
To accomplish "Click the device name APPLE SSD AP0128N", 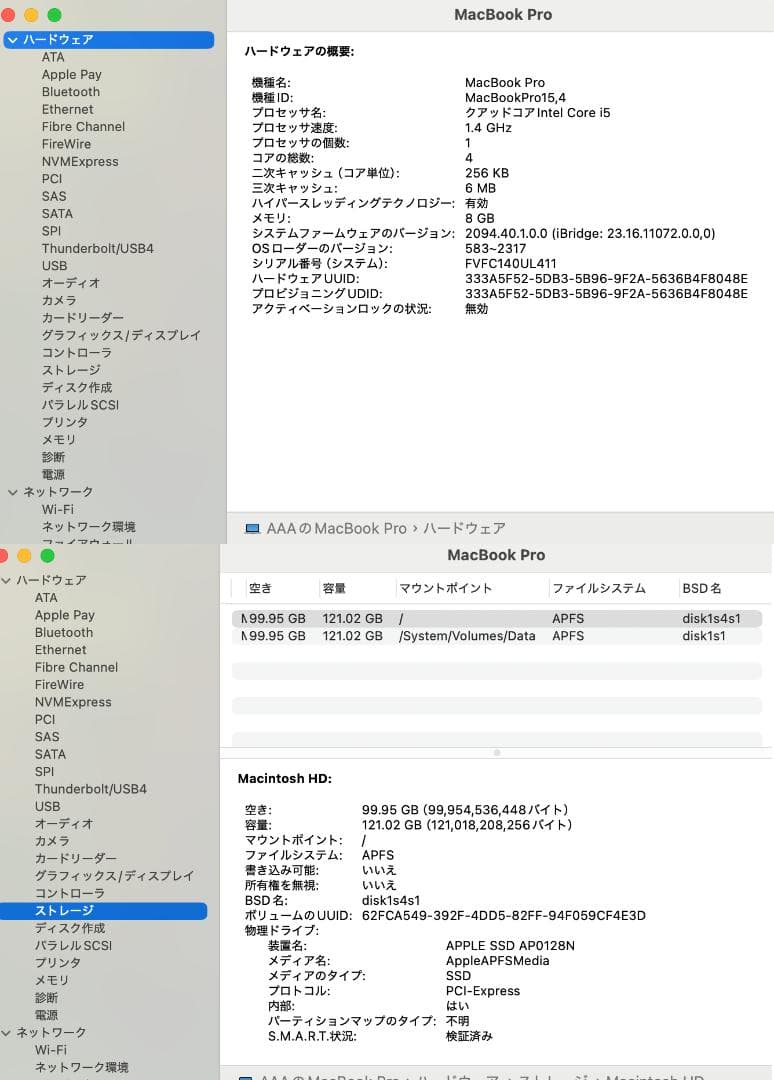I will pos(510,946).
